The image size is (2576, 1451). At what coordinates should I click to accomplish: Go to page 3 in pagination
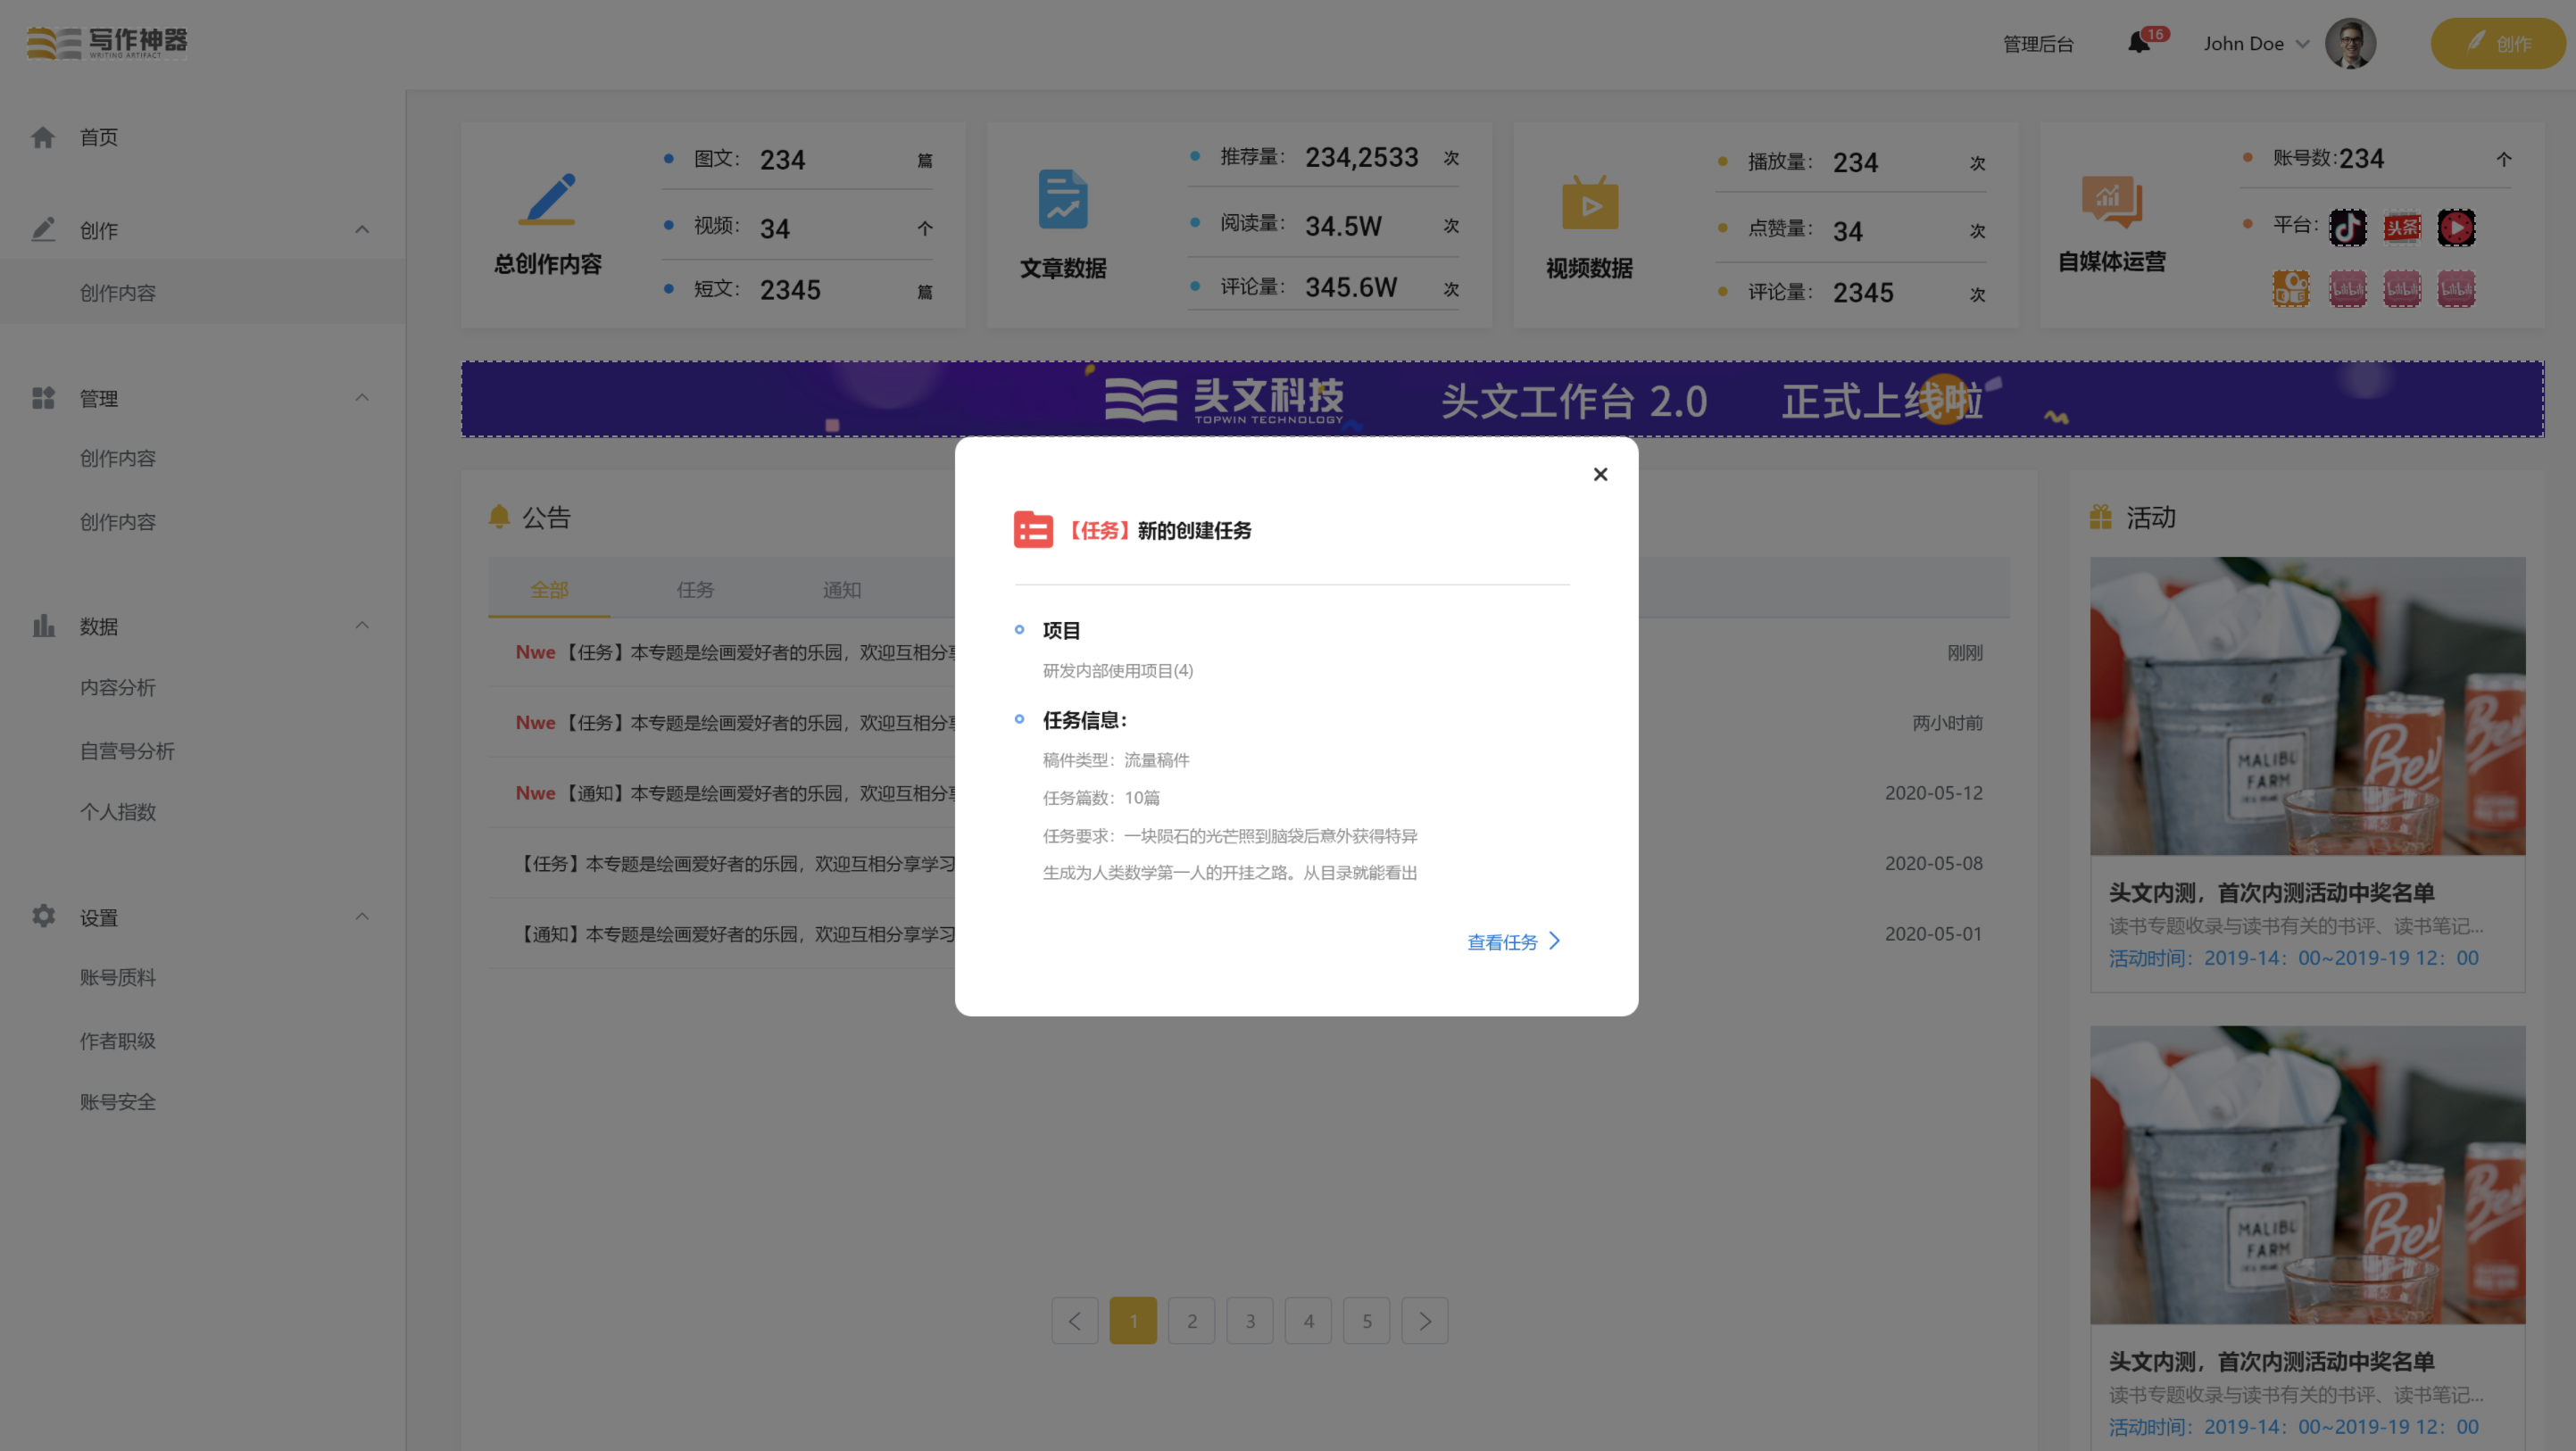[x=1250, y=1320]
